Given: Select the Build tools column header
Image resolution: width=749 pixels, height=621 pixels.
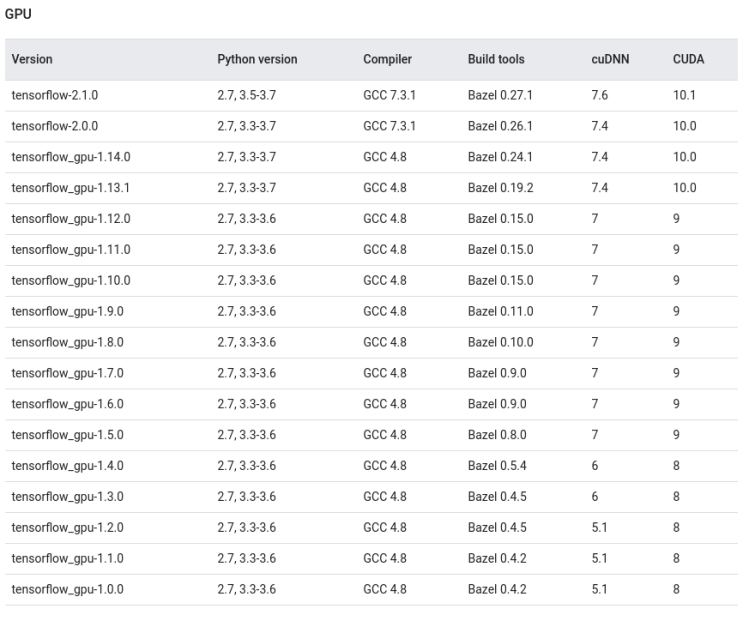Looking at the screenshot, I should [x=496, y=59].
